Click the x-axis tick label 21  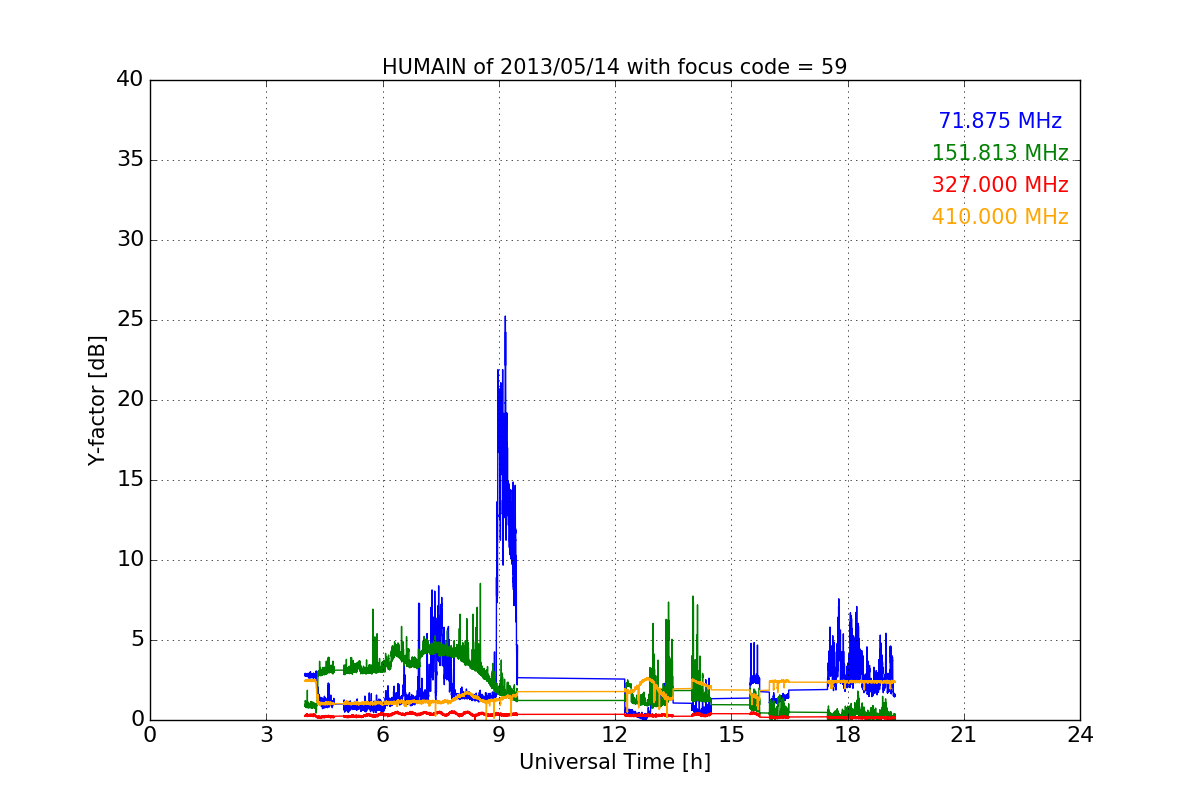pos(964,735)
